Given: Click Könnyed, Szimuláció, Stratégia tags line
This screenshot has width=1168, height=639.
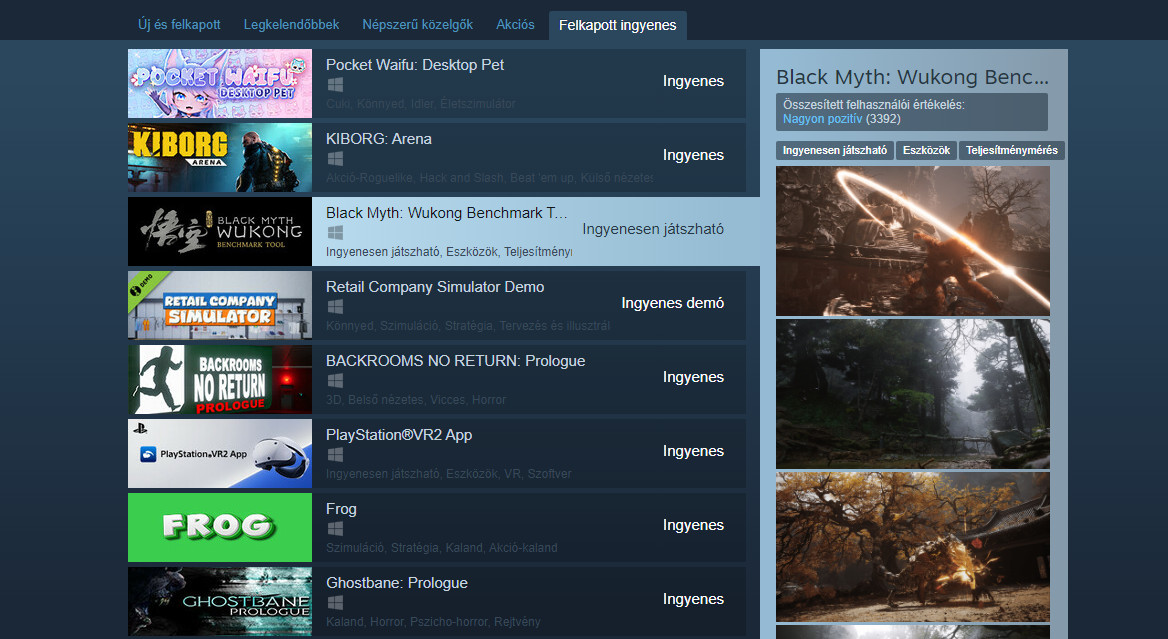Looking at the screenshot, I should coord(468,326).
